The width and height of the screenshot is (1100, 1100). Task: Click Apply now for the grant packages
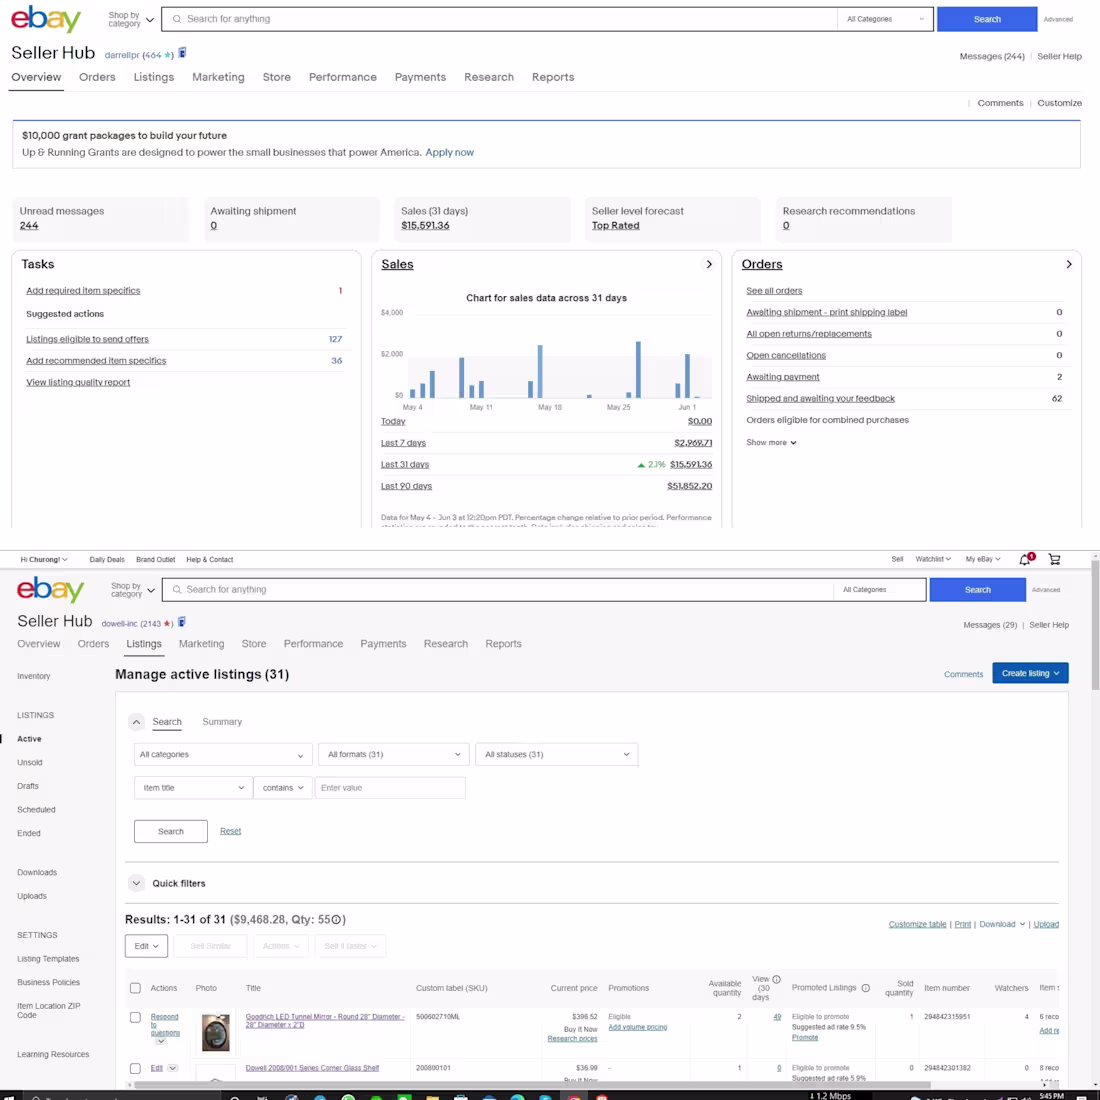pyautogui.click(x=450, y=152)
